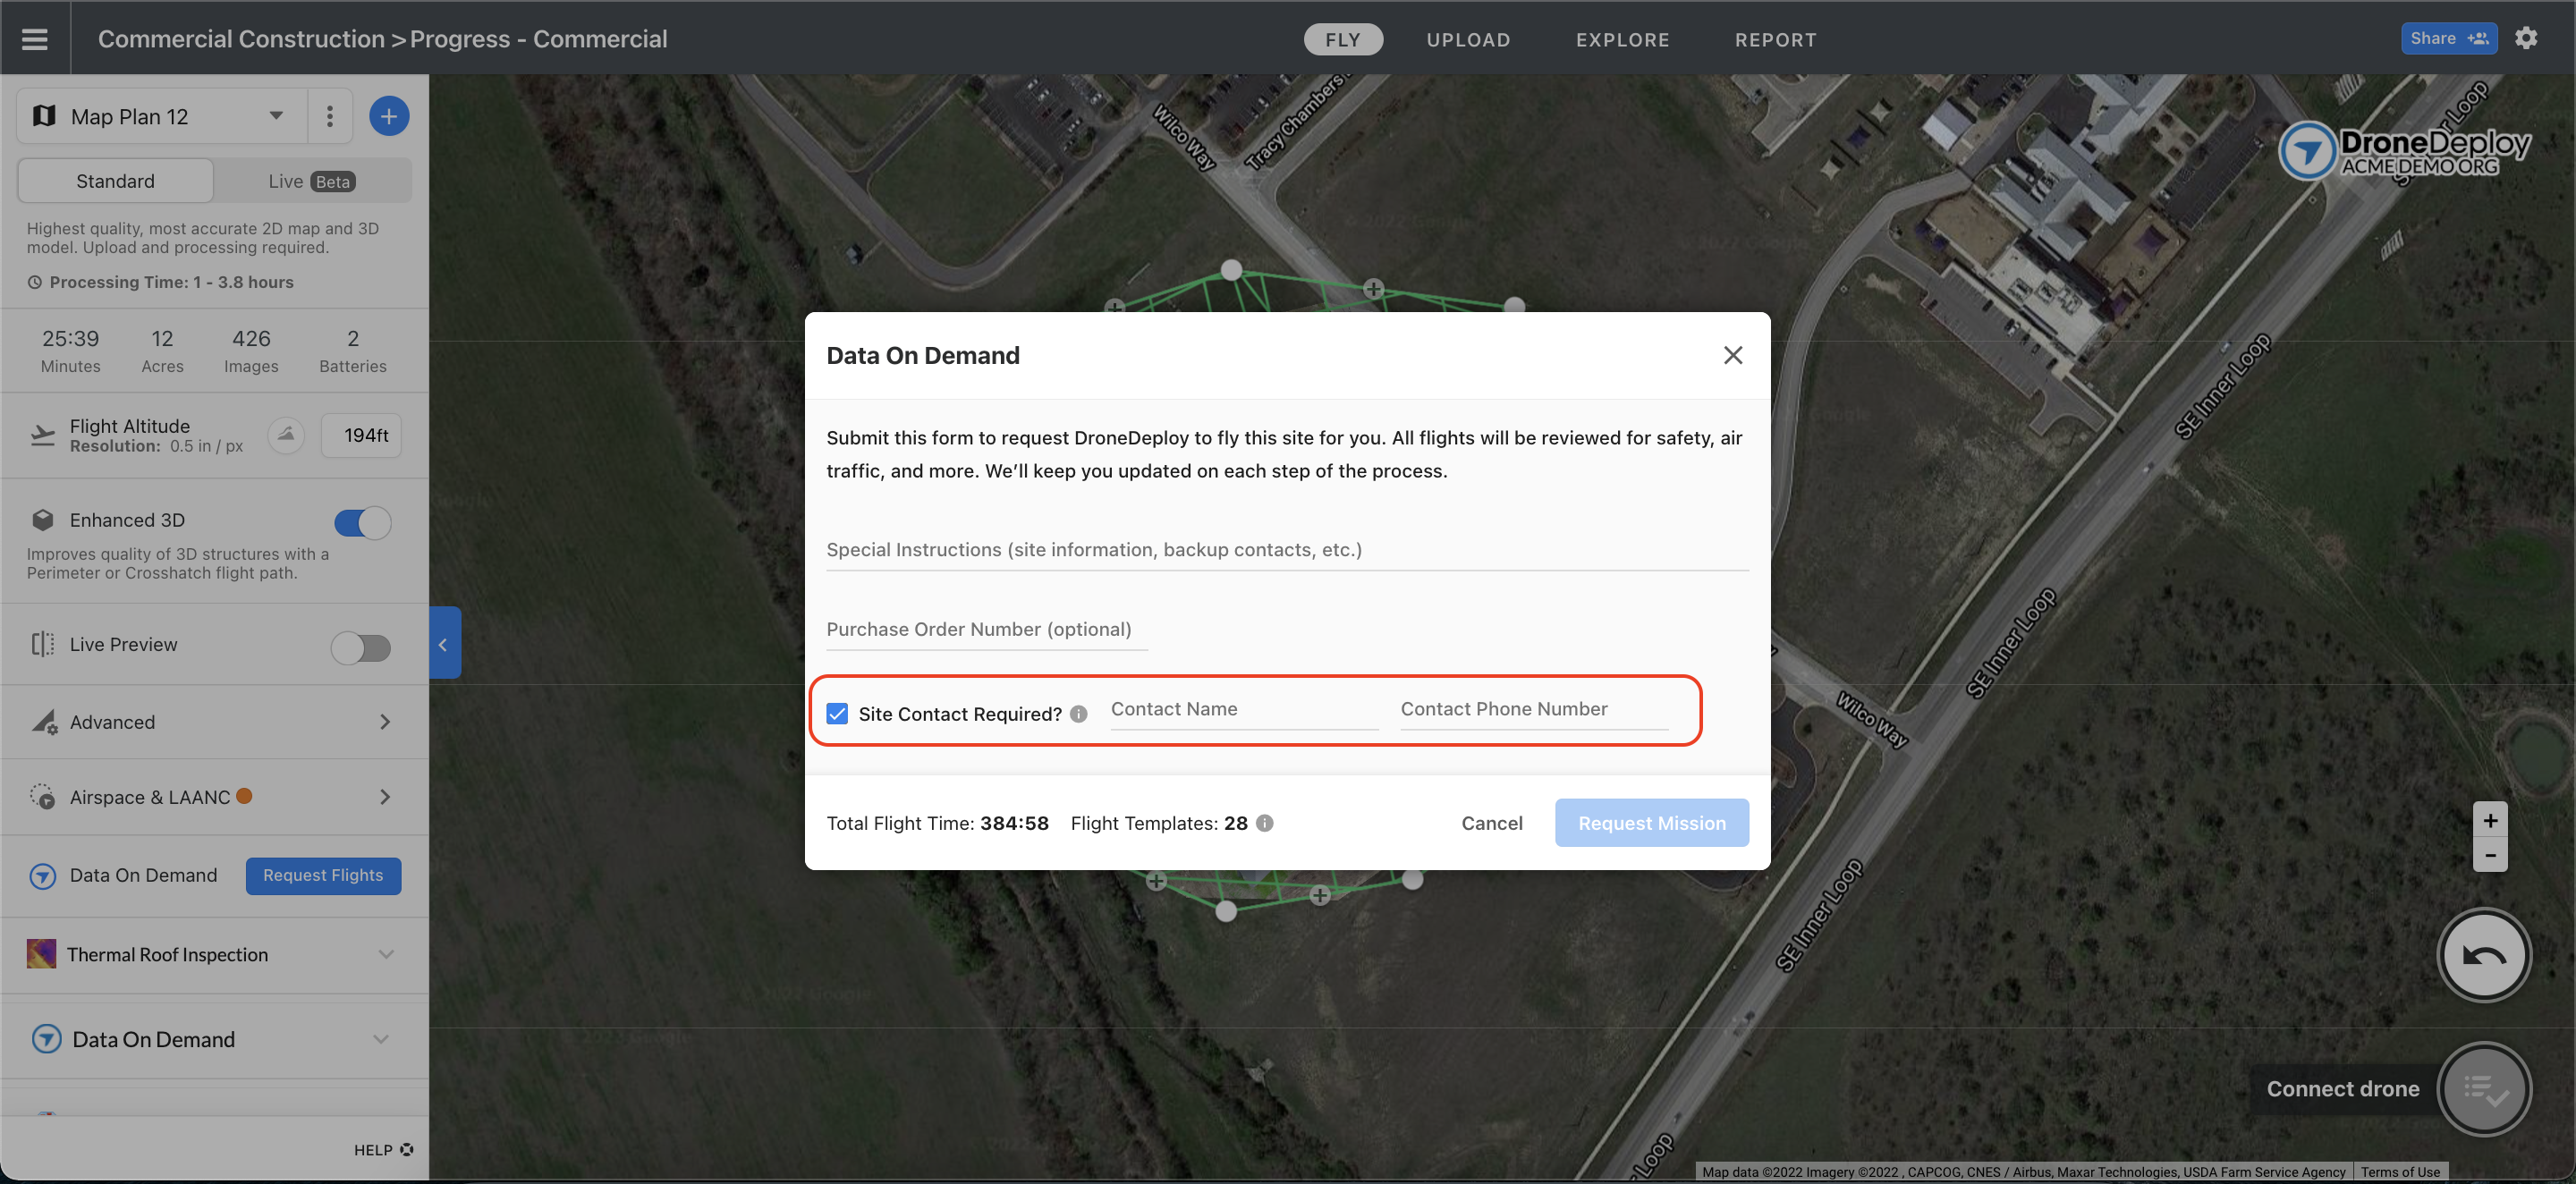The height and width of the screenshot is (1184, 2576).
Task: Open the settings gear icon
Action: click(2526, 38)
